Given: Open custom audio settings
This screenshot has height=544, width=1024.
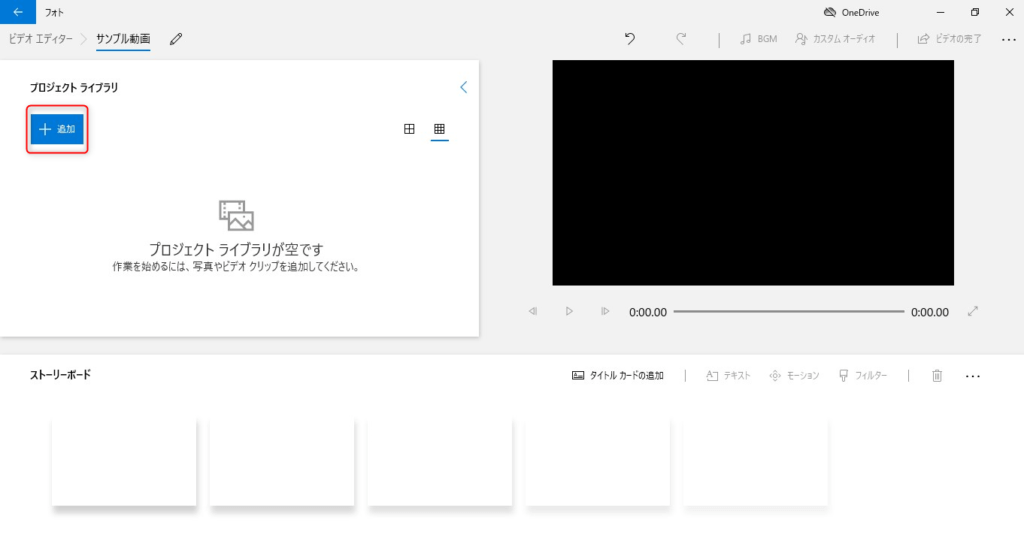Looking at the screenshot, I should tap(835, 39).
